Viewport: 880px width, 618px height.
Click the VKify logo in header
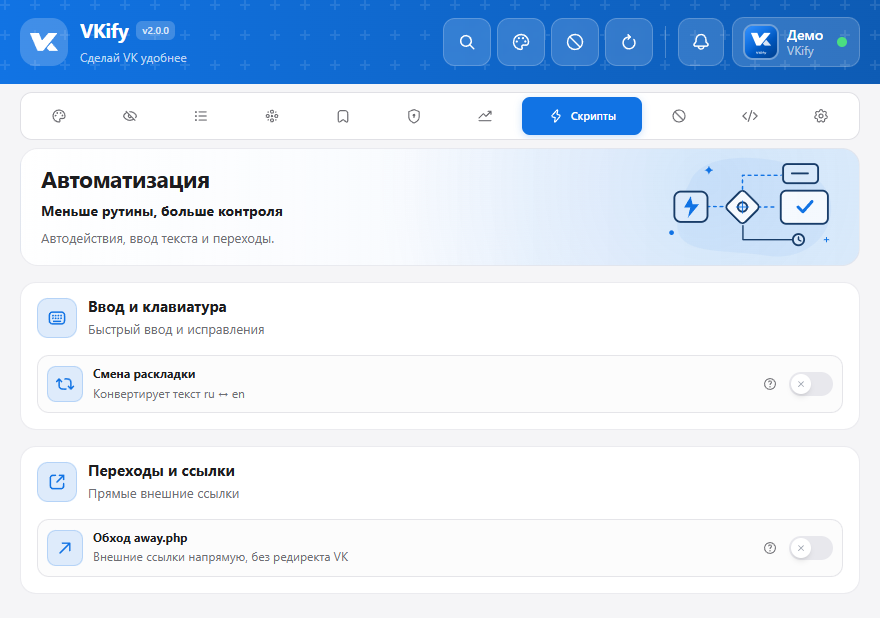(44, 42)
